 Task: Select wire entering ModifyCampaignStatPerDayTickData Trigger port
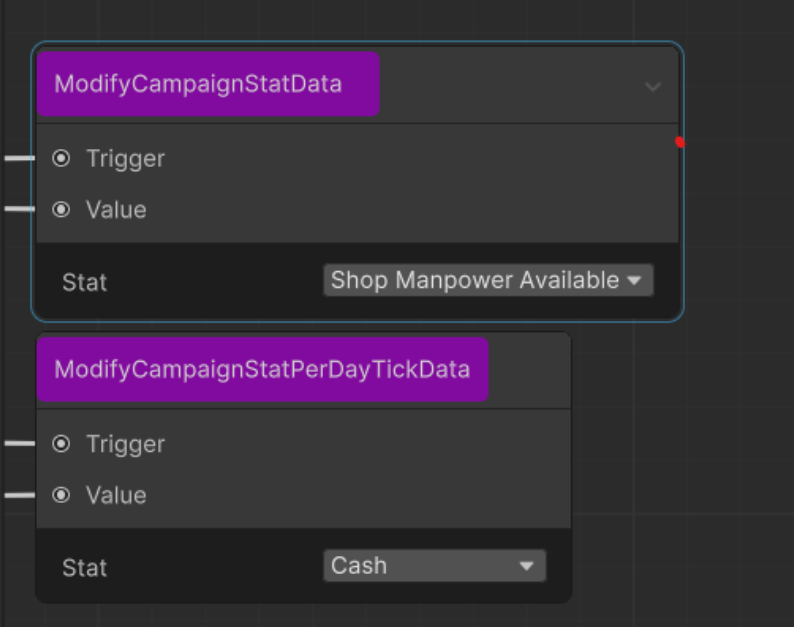[x=18, y=444]
